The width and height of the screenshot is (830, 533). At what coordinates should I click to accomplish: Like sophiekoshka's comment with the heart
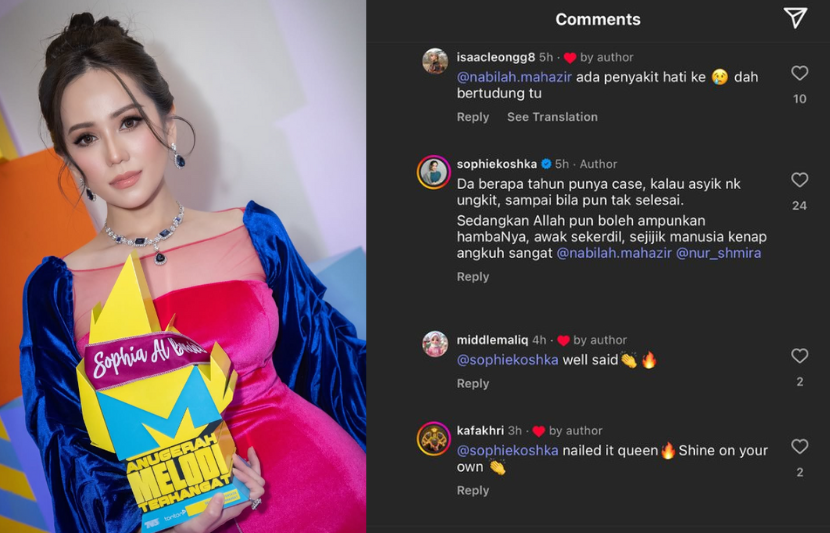[799, 180]
